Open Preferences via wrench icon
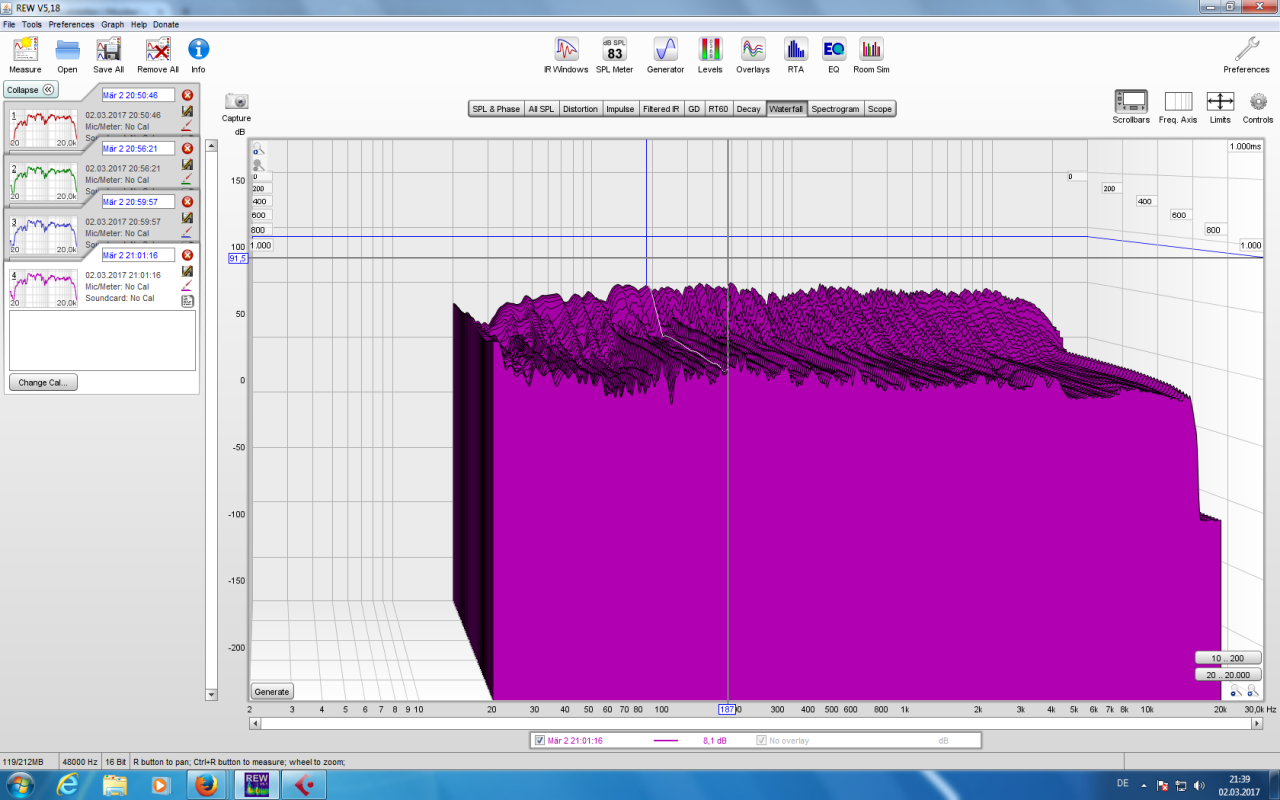The image size is (1280, 800). click(1246, 49)
